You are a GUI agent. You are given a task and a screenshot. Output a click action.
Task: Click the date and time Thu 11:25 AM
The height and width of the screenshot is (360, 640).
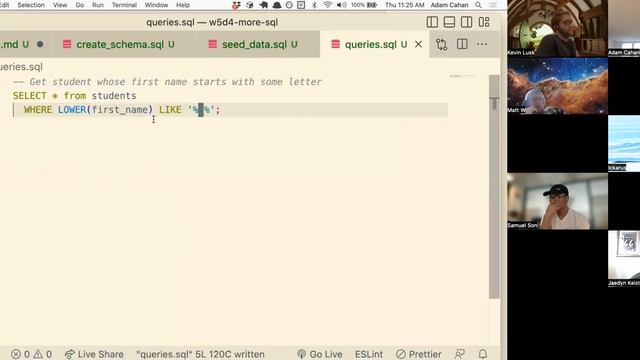point(404,5)
